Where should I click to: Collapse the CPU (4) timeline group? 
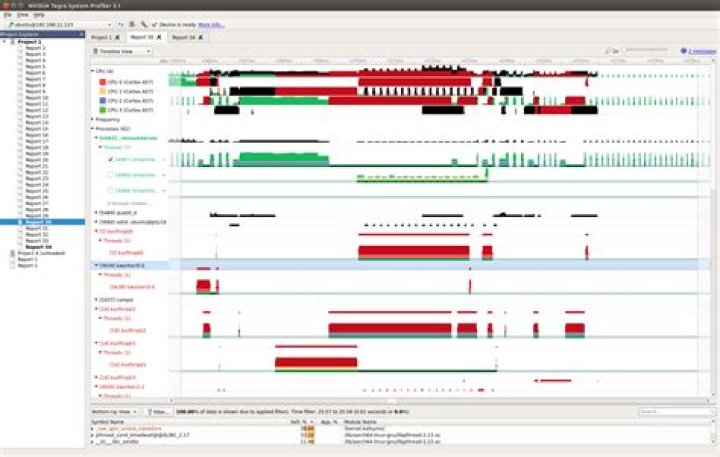pos(93,71)
